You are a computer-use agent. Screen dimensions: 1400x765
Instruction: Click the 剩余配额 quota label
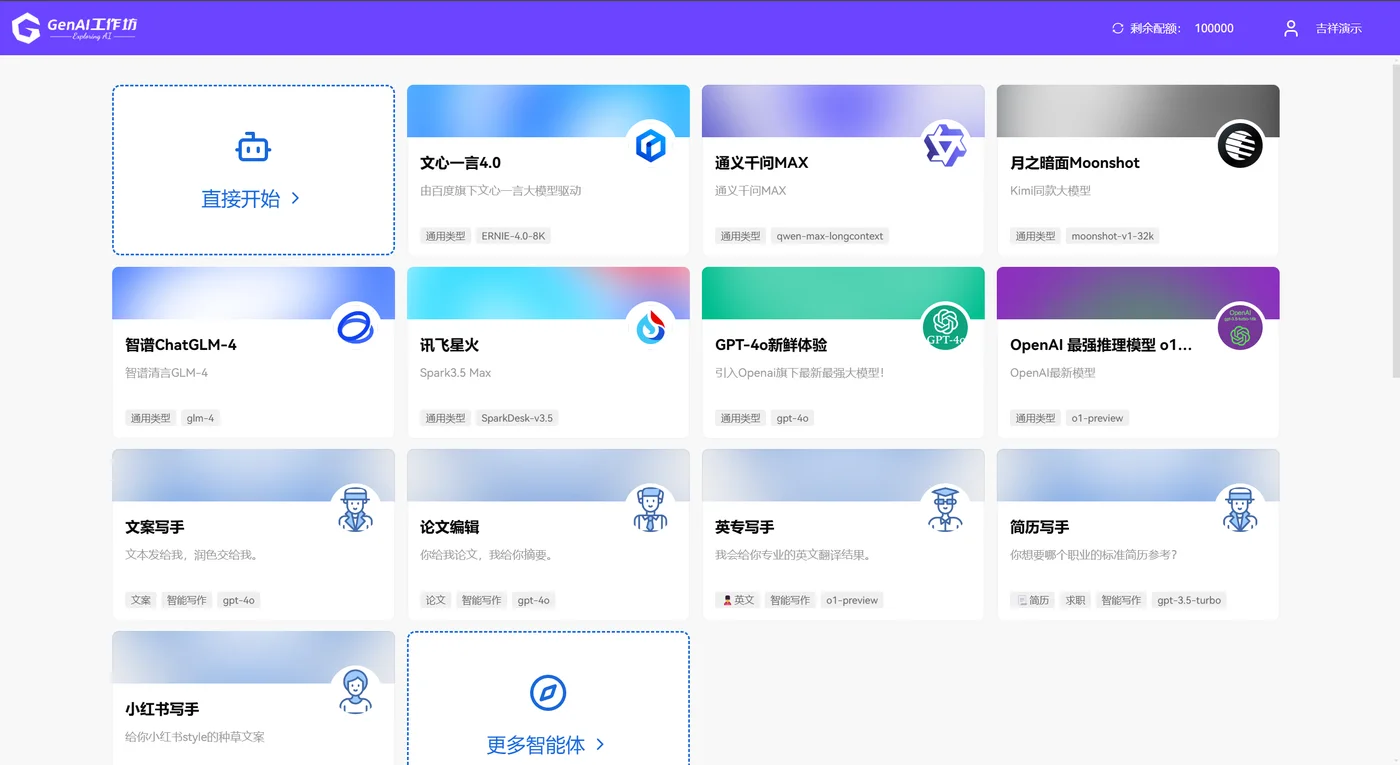point(1156,28)
